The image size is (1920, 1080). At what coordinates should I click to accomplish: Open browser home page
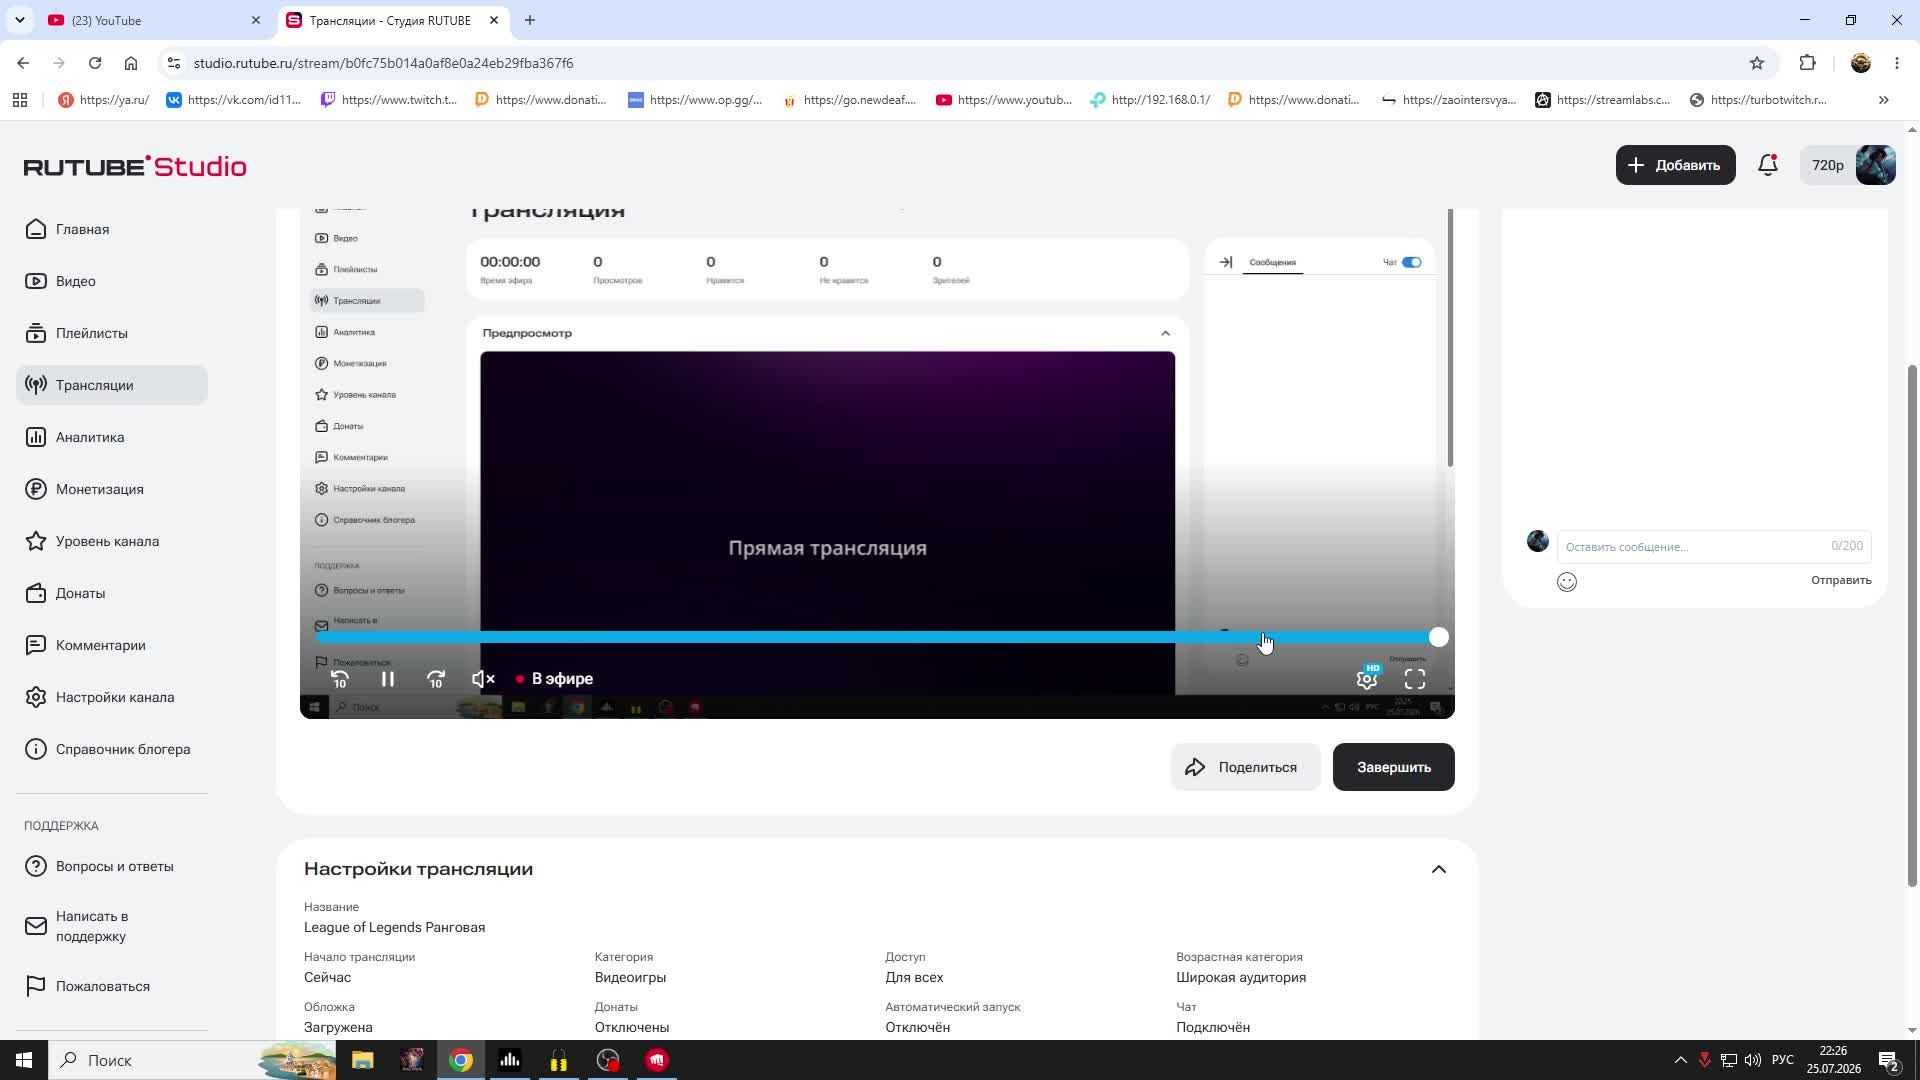[x=131, y=63]
